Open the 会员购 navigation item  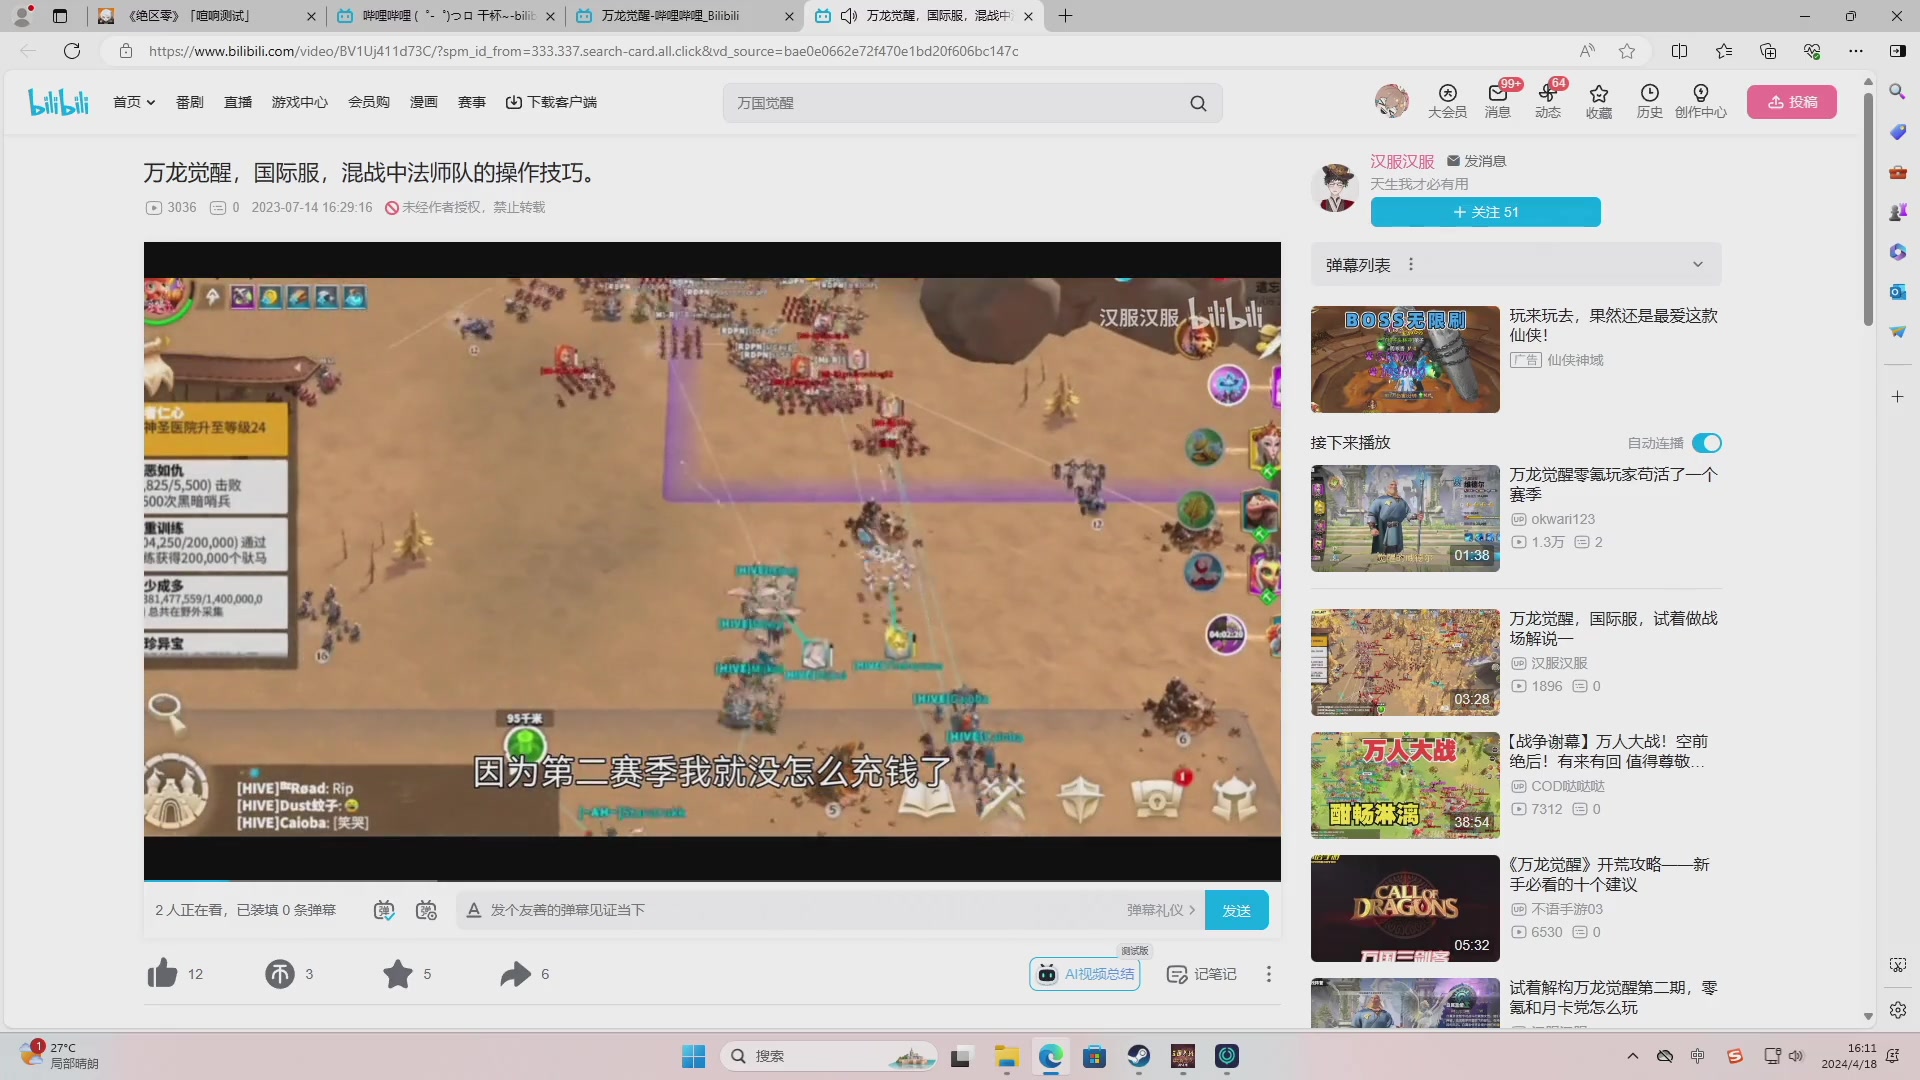tap(369, 102)
